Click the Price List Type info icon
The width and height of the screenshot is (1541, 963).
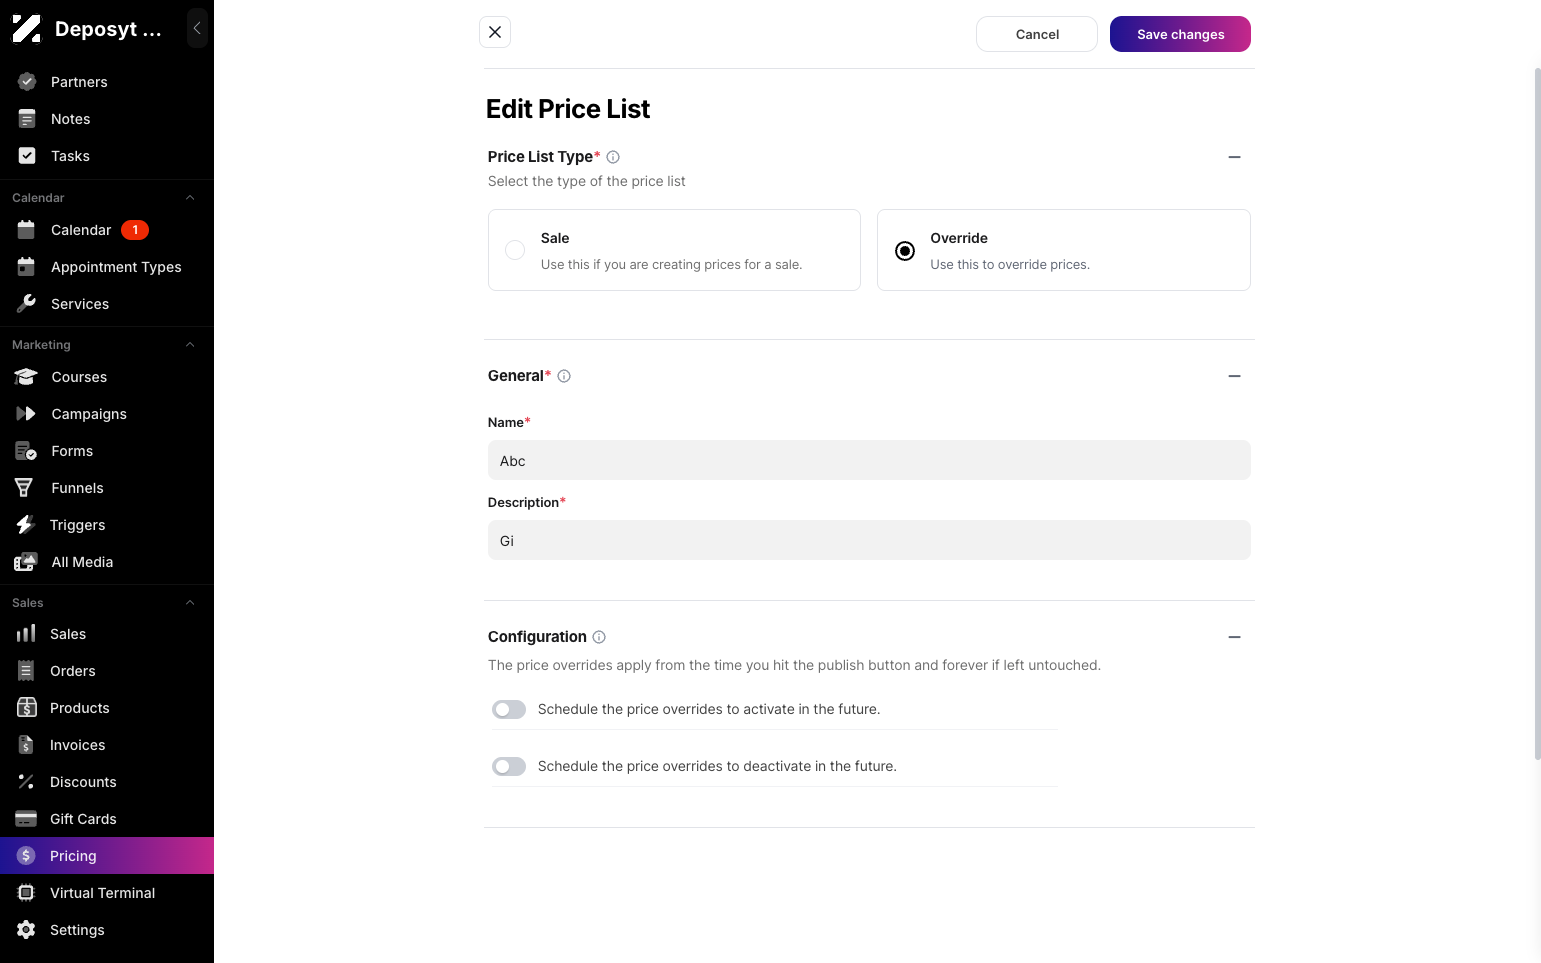613,157
